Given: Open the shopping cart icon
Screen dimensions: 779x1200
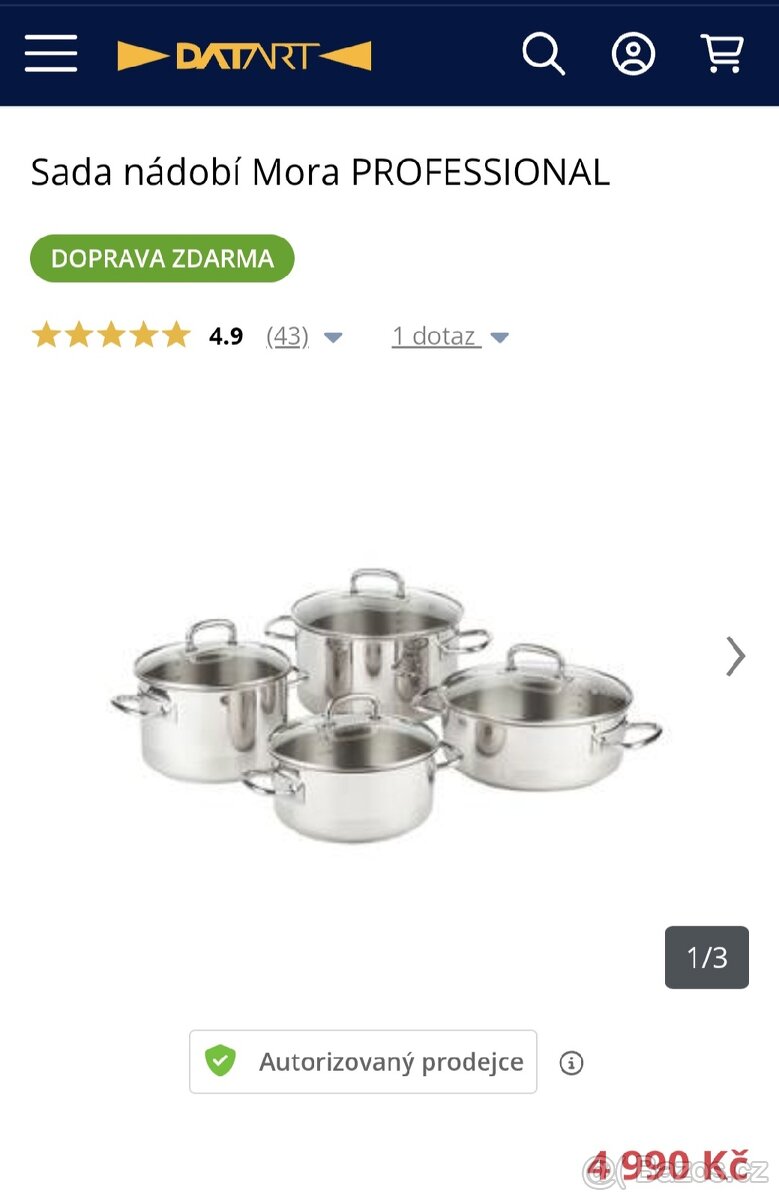Looking at the screenshot, I should click(x=722, y=53).
